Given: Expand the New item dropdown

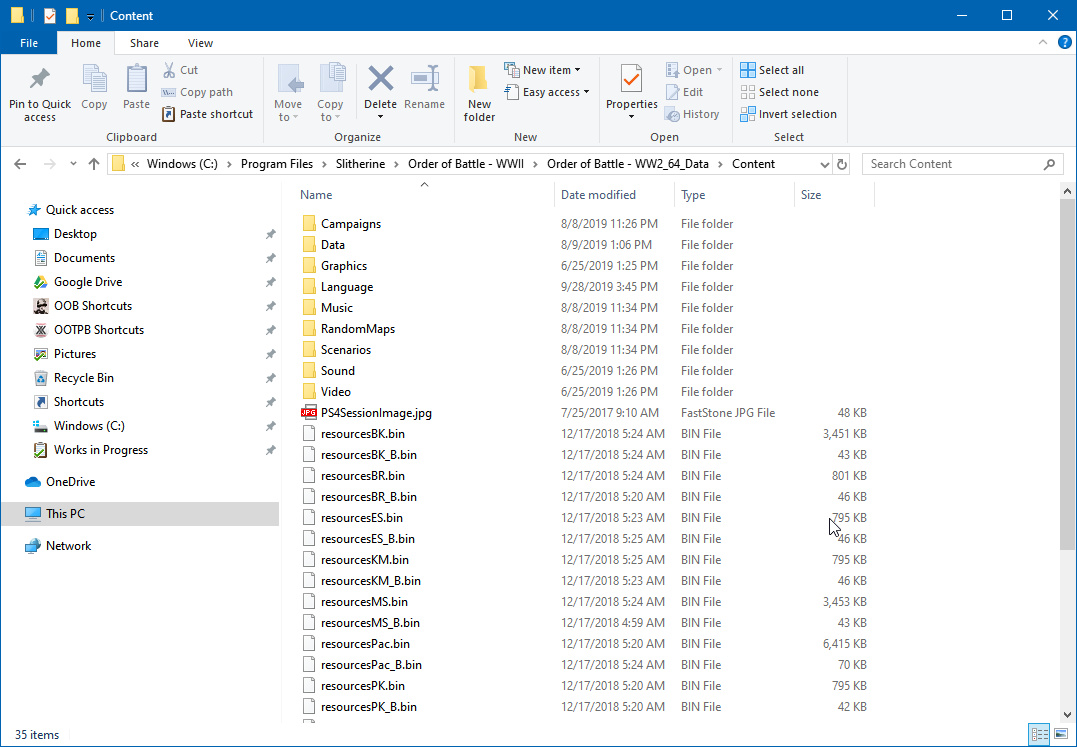Looking at the screenshot, I should [x=543, y=70].
